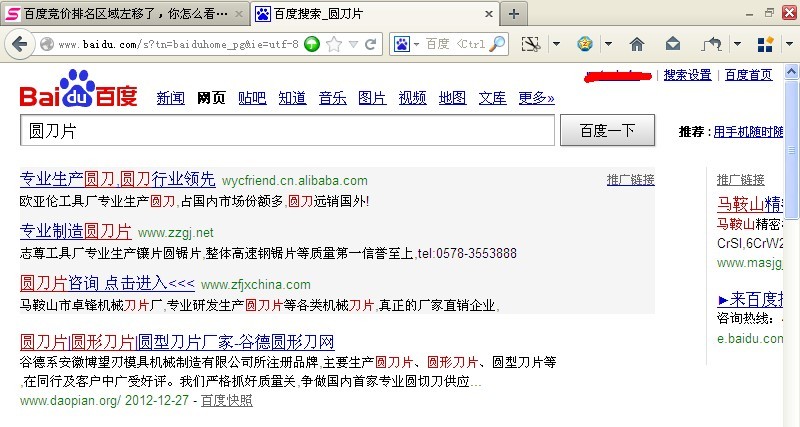Click the Baidu logo

79,88
